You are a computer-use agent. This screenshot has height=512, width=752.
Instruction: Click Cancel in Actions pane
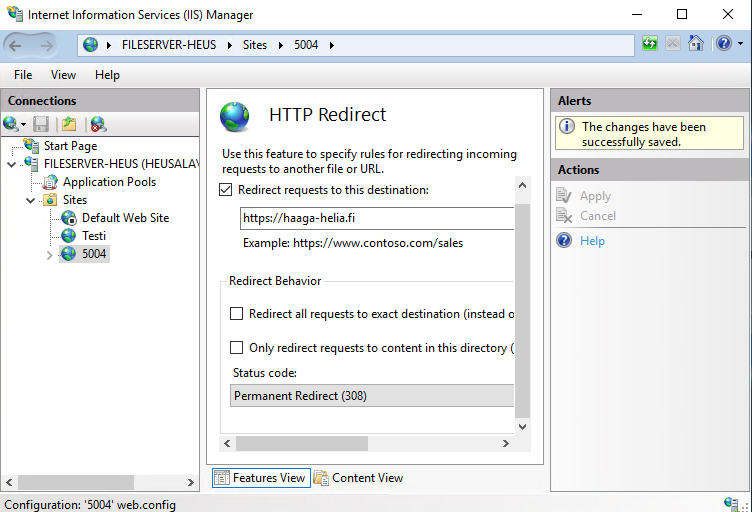tap(598, 216)
